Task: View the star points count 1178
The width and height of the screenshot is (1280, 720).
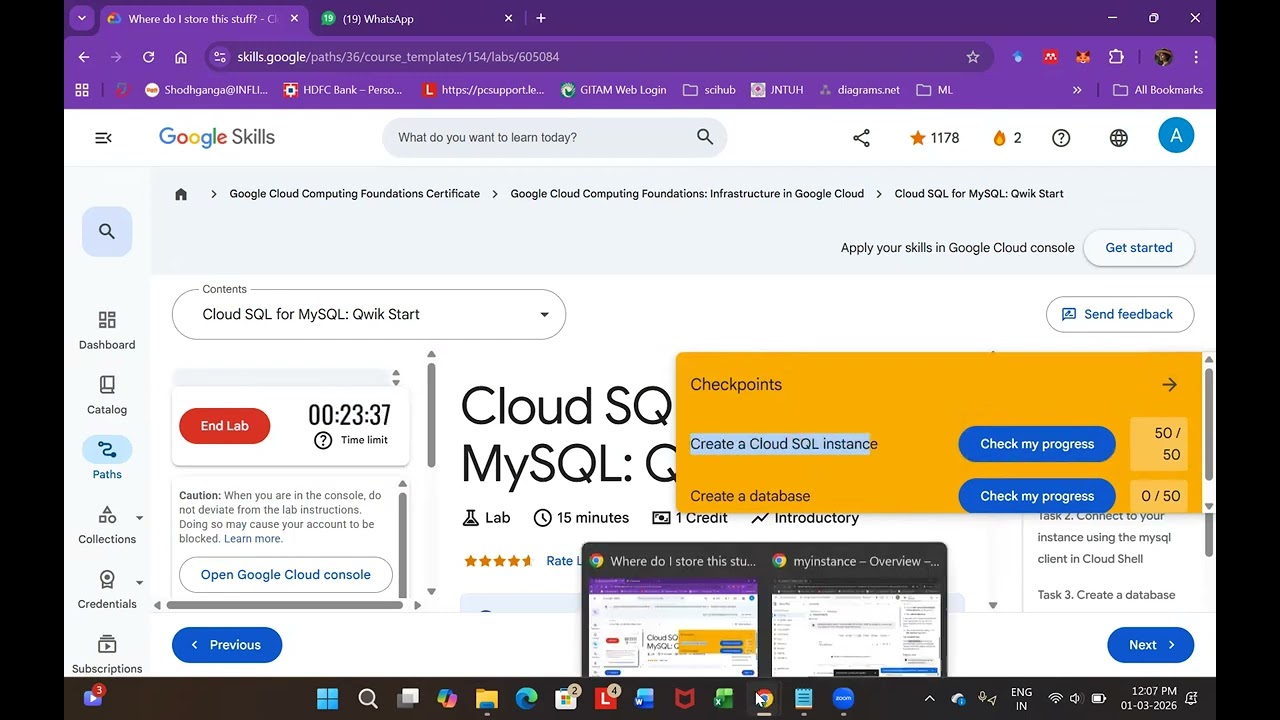Action: click(x=934, y=138)
